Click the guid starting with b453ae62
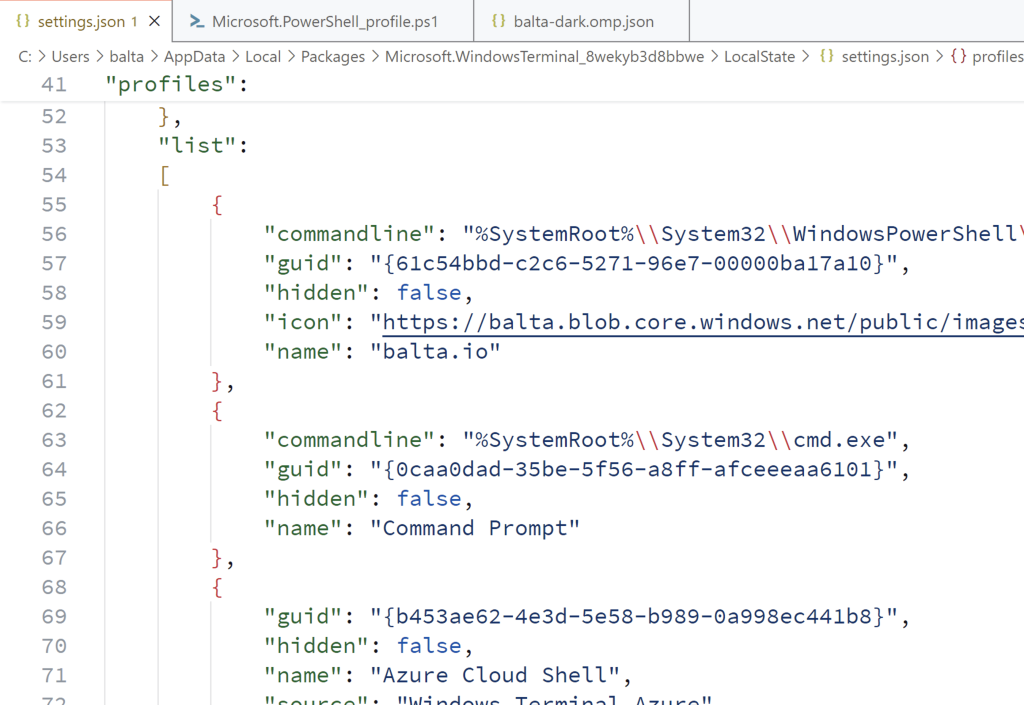 633,616
